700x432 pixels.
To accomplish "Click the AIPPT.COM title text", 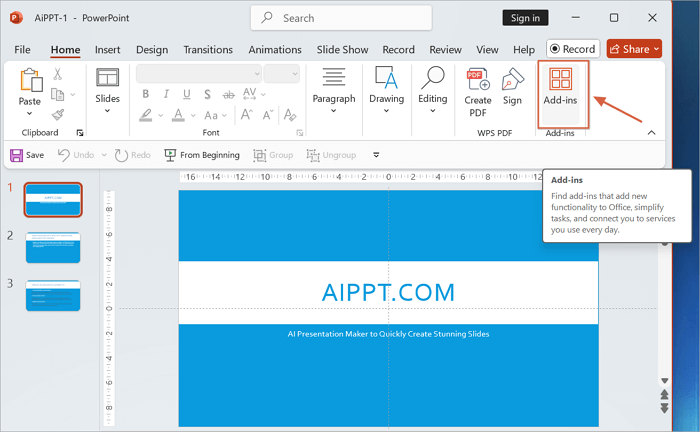I will pos(388,293).
